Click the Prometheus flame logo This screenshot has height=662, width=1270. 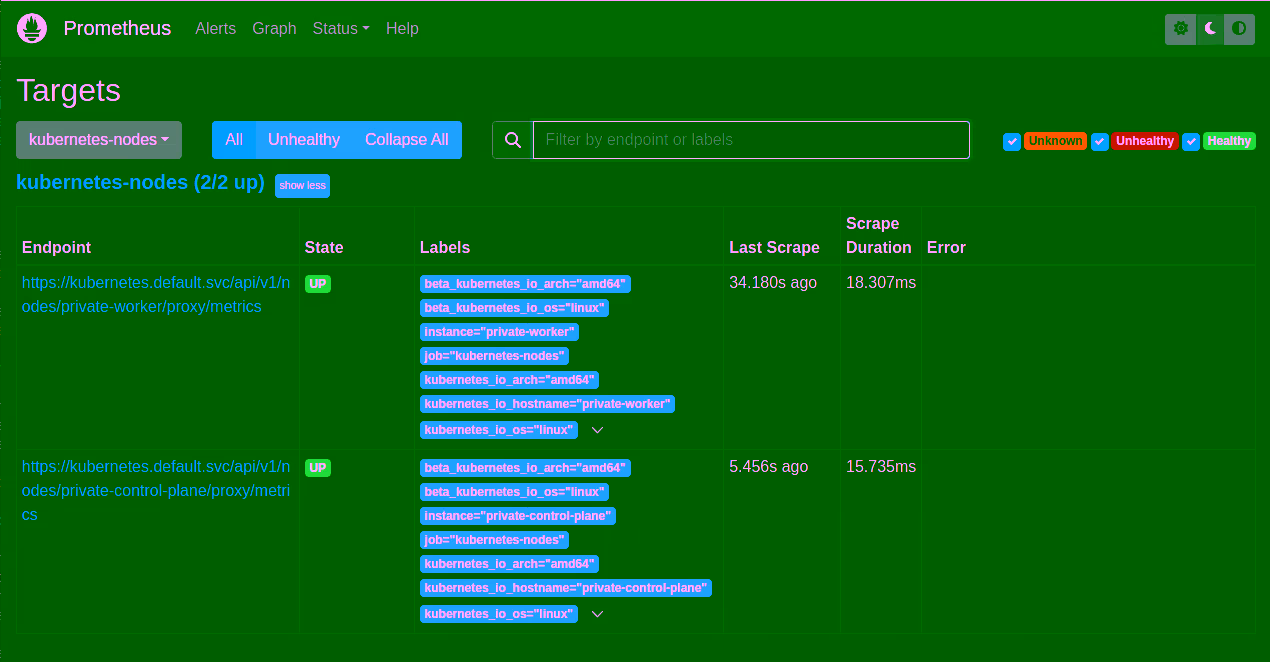(x=31, y=28)
